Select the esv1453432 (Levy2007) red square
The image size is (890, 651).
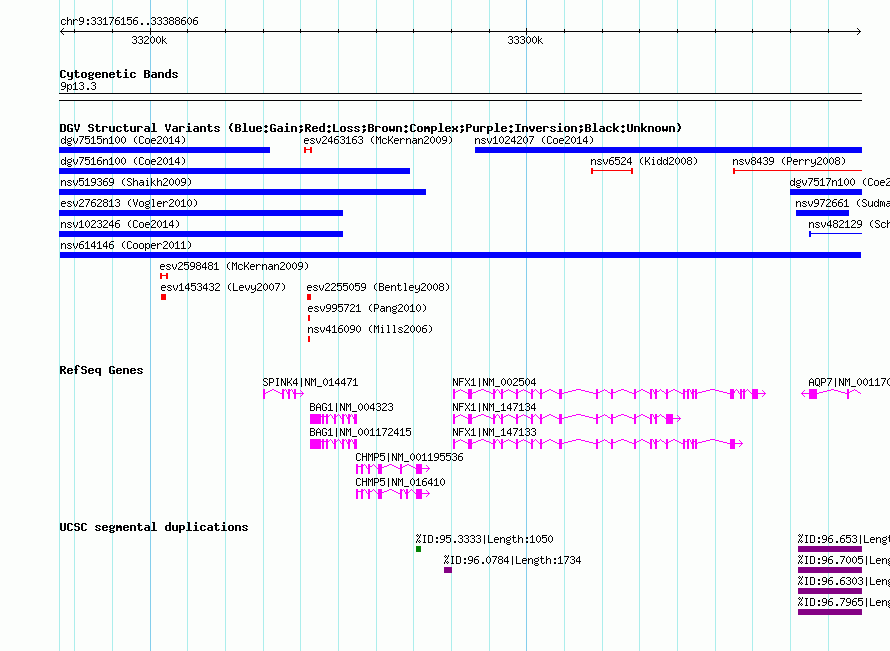[x=163, y=297]
